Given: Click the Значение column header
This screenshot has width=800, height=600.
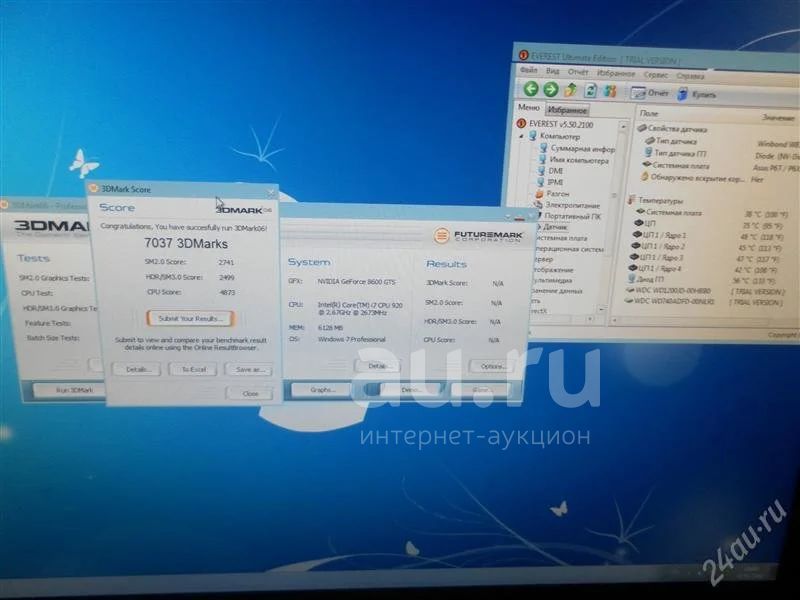Looking at the screenshot, I should 778,117.
